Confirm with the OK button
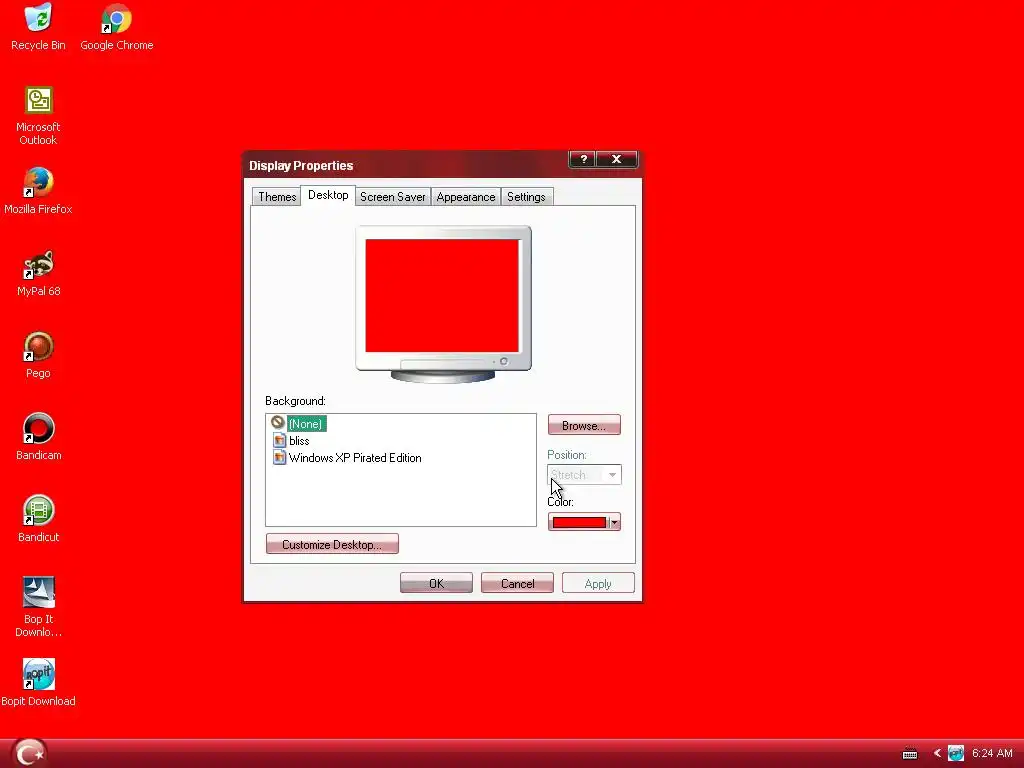This screenshot has width=1024, height=768. point(436,583)
